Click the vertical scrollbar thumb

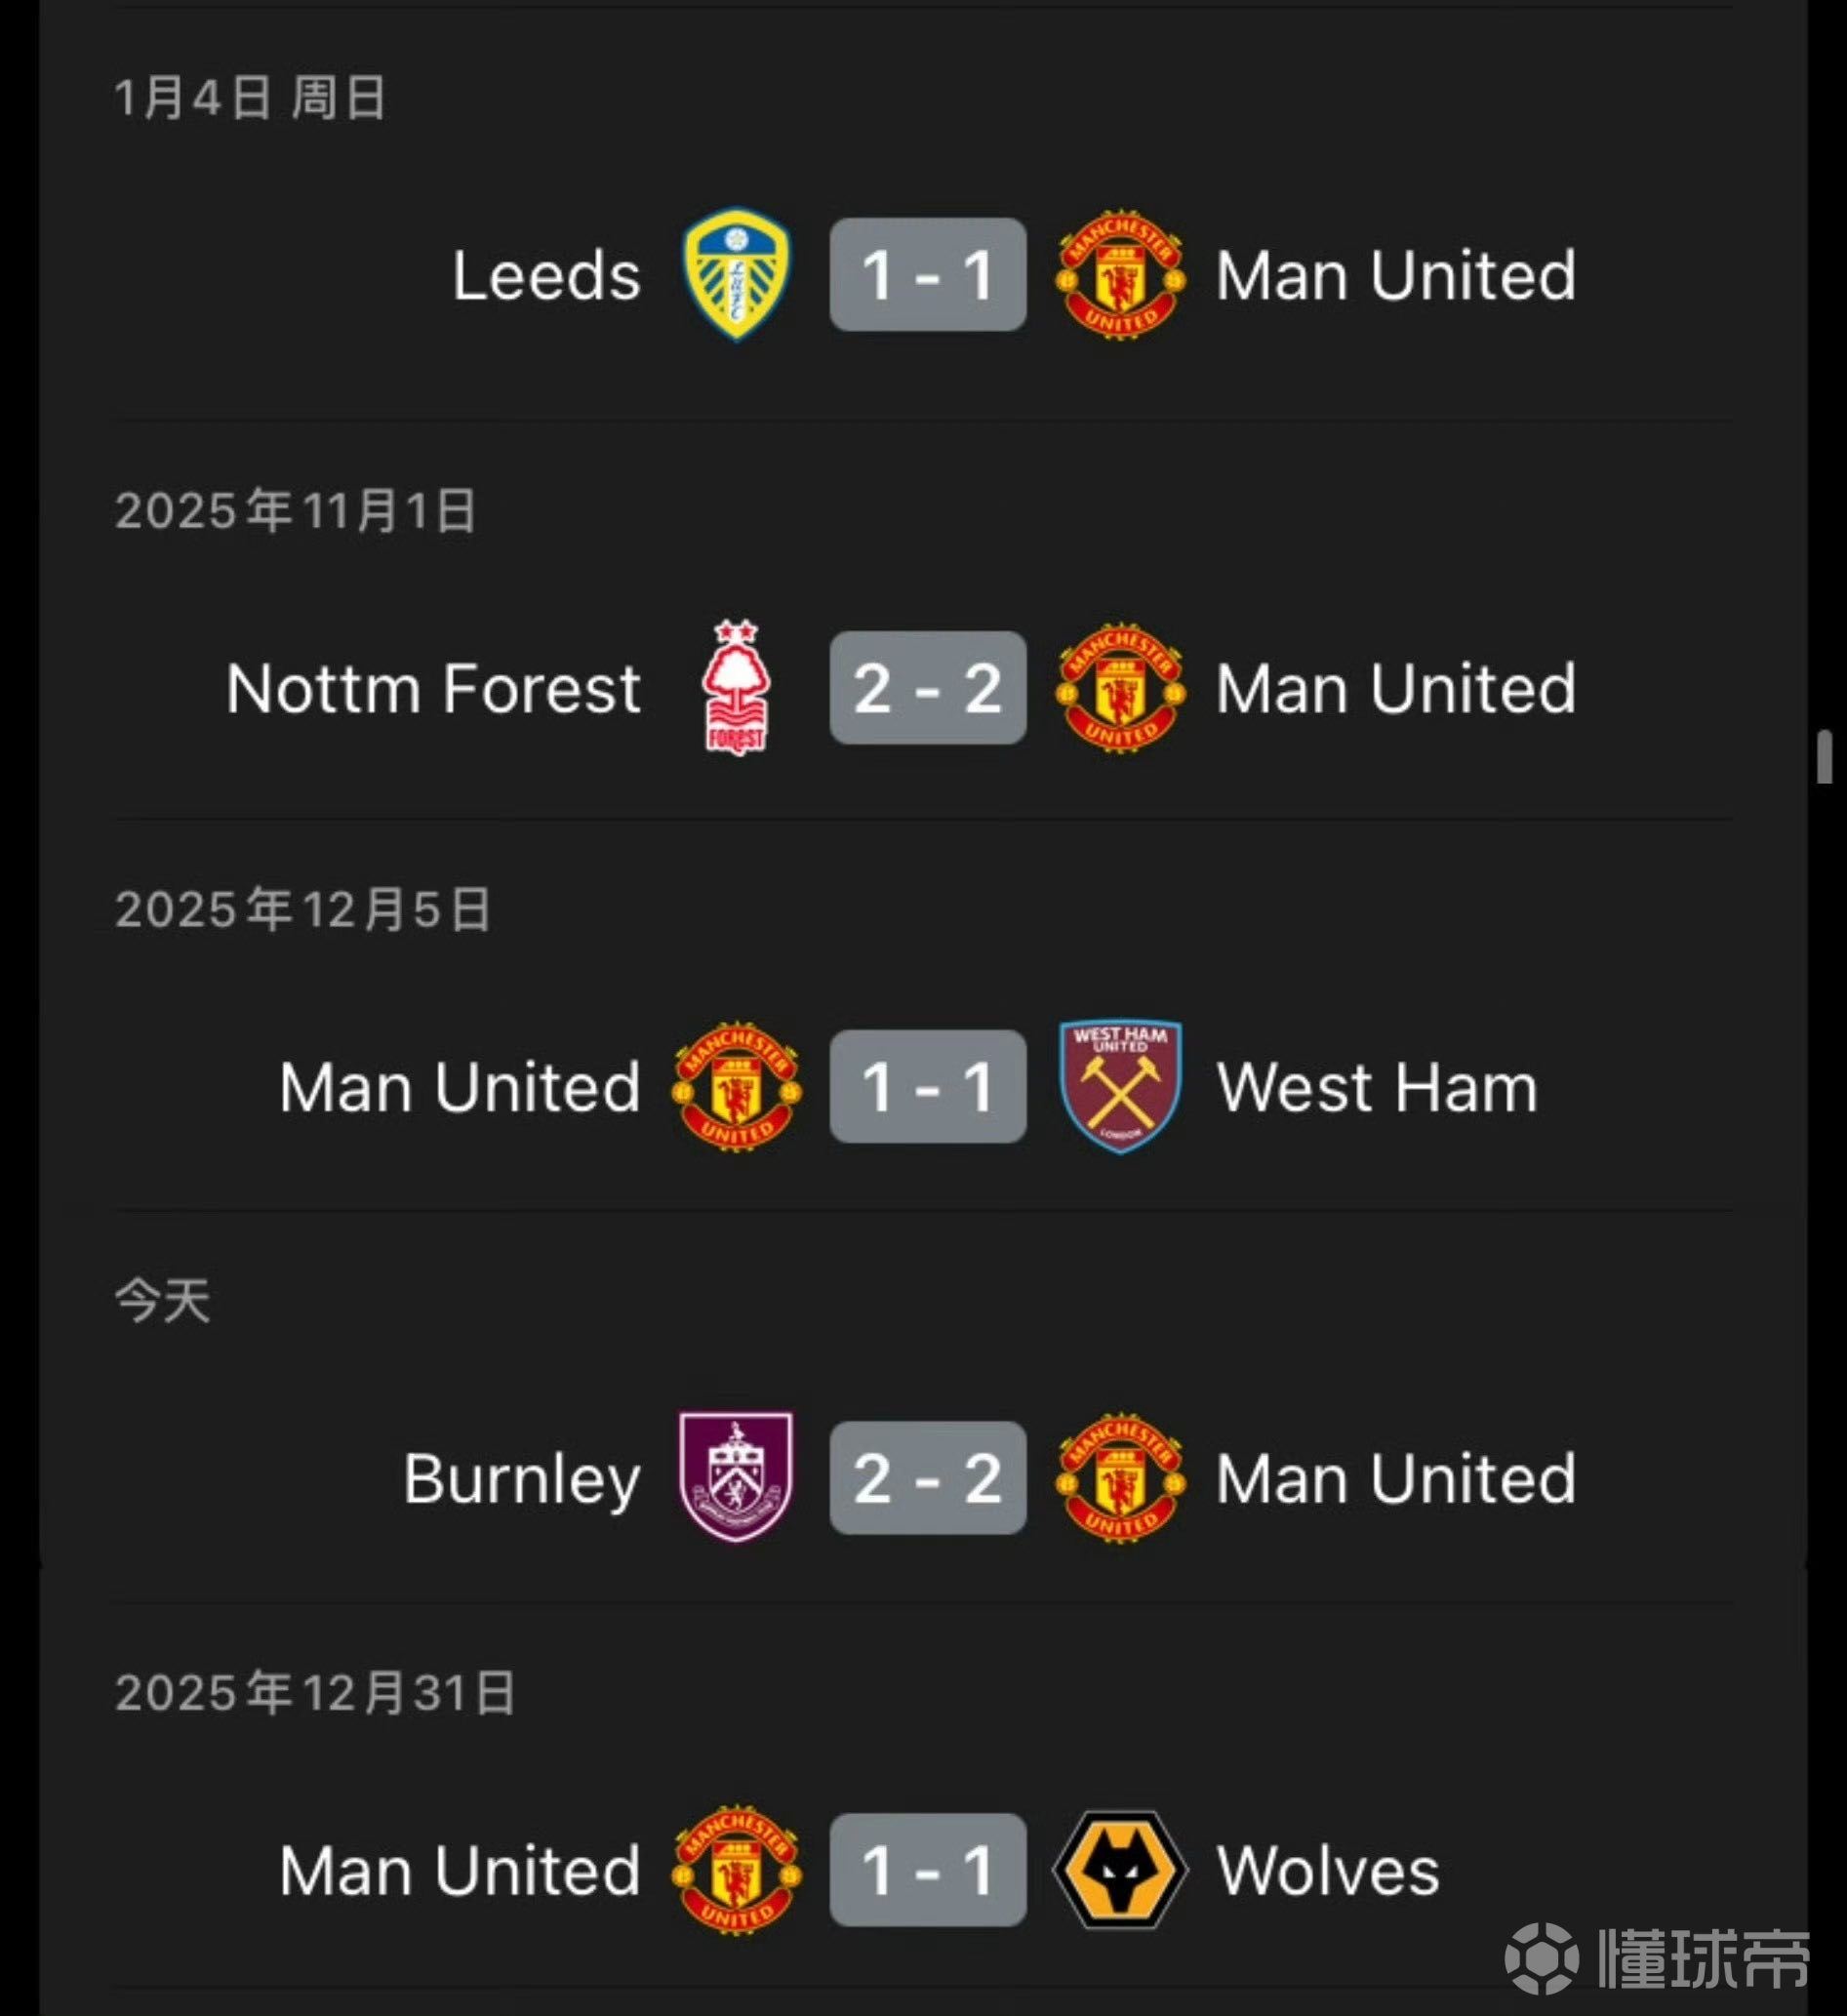[1824, 757]
